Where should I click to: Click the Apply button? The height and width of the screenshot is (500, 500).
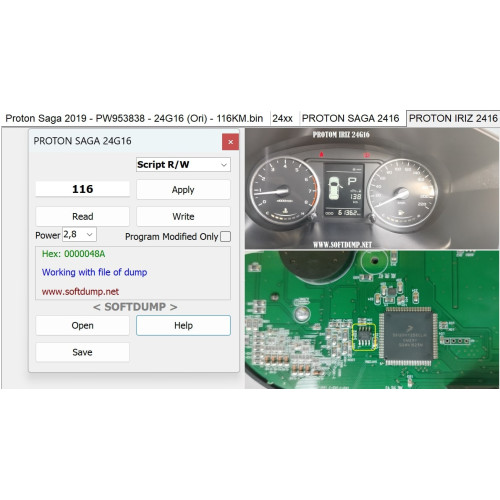pos(183,190)
